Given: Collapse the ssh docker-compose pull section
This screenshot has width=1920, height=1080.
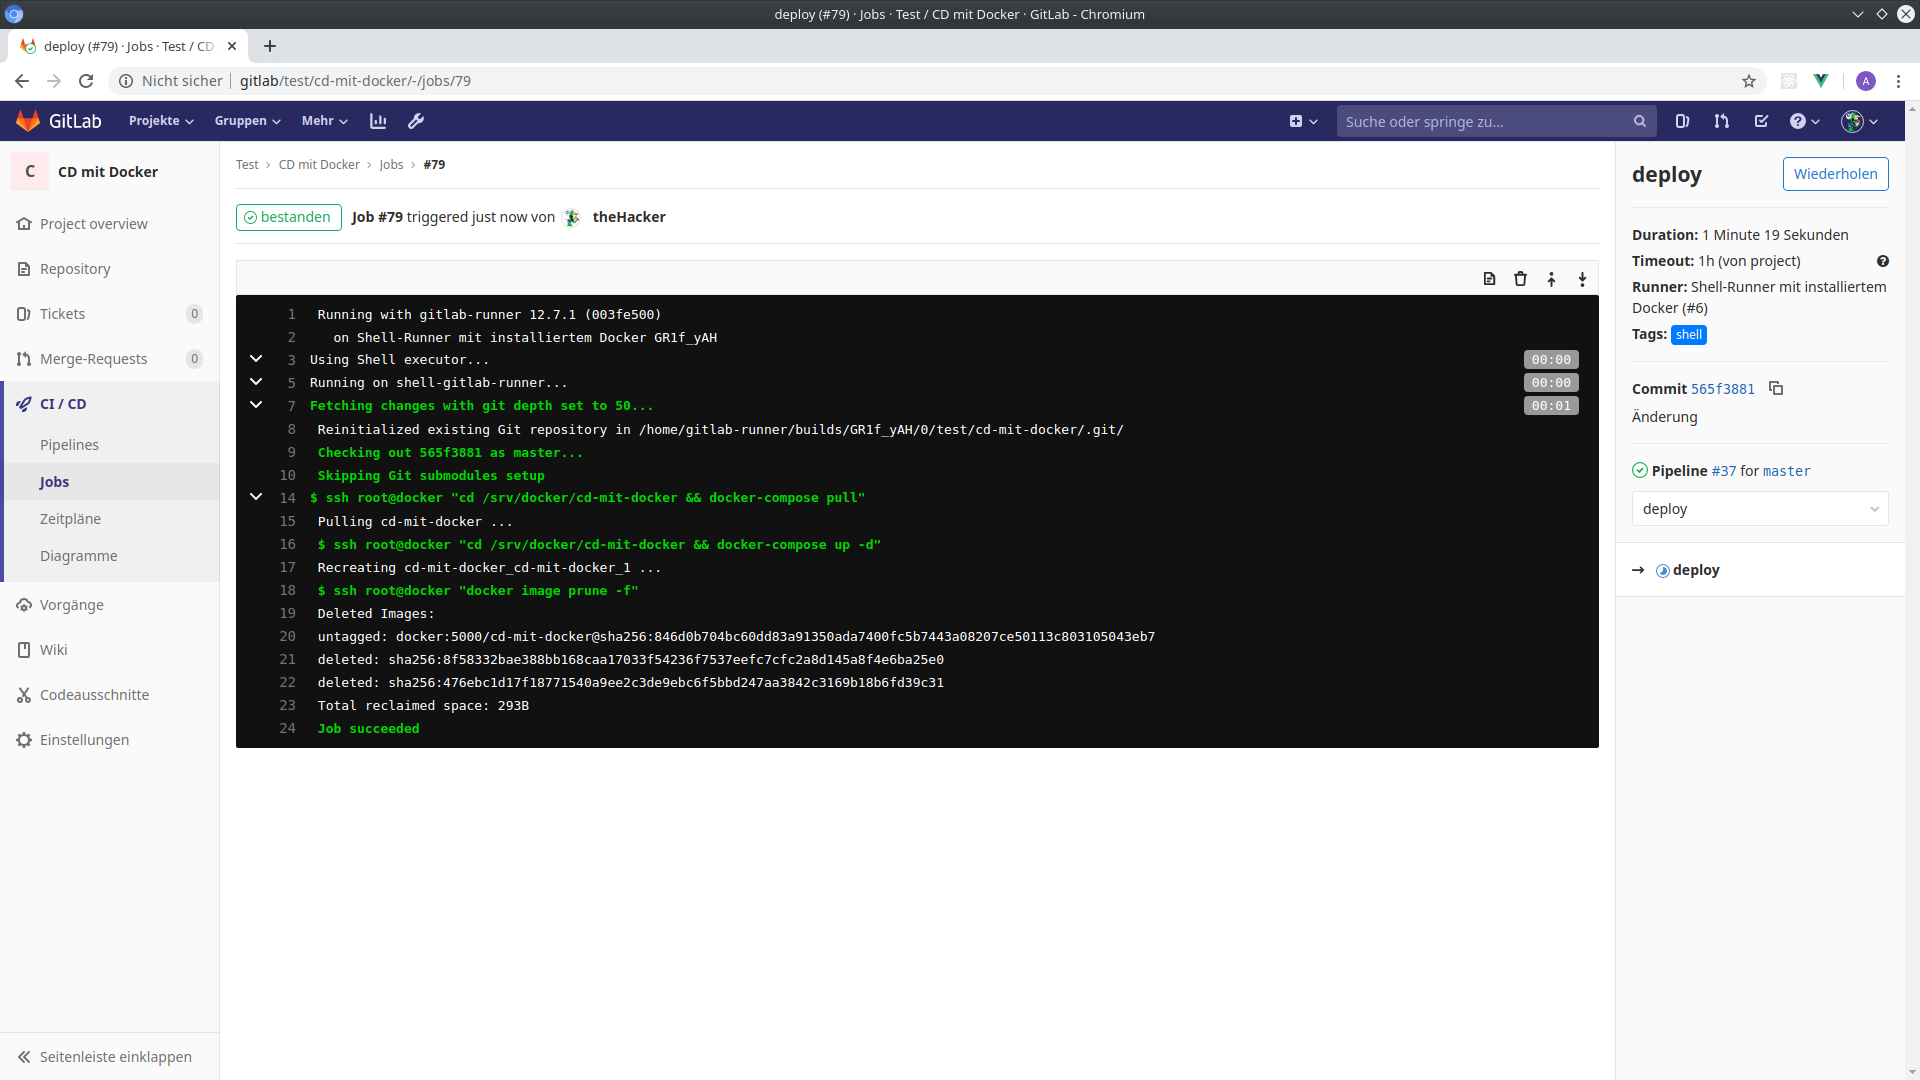Looking at the screenshot, I should click(256, 497).
